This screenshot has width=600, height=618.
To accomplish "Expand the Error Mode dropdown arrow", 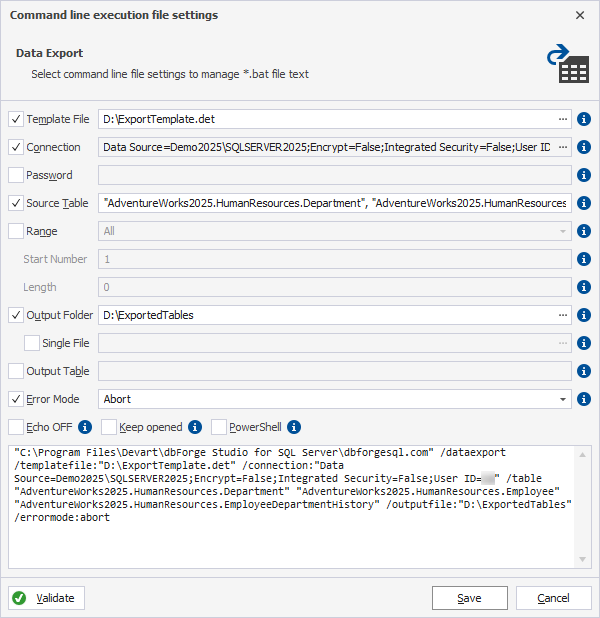I will pyautogui.click(x=563, y=399).
